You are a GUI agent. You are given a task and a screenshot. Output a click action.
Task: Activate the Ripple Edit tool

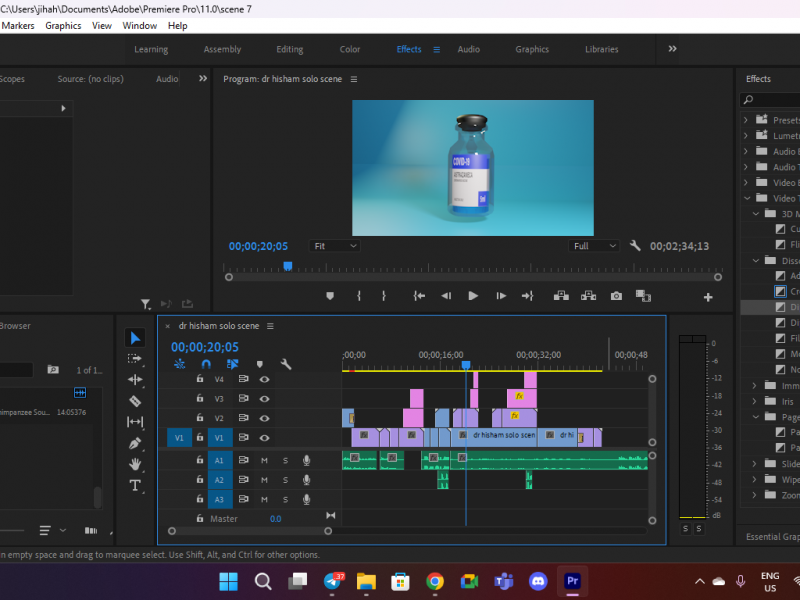coord(136,380)
